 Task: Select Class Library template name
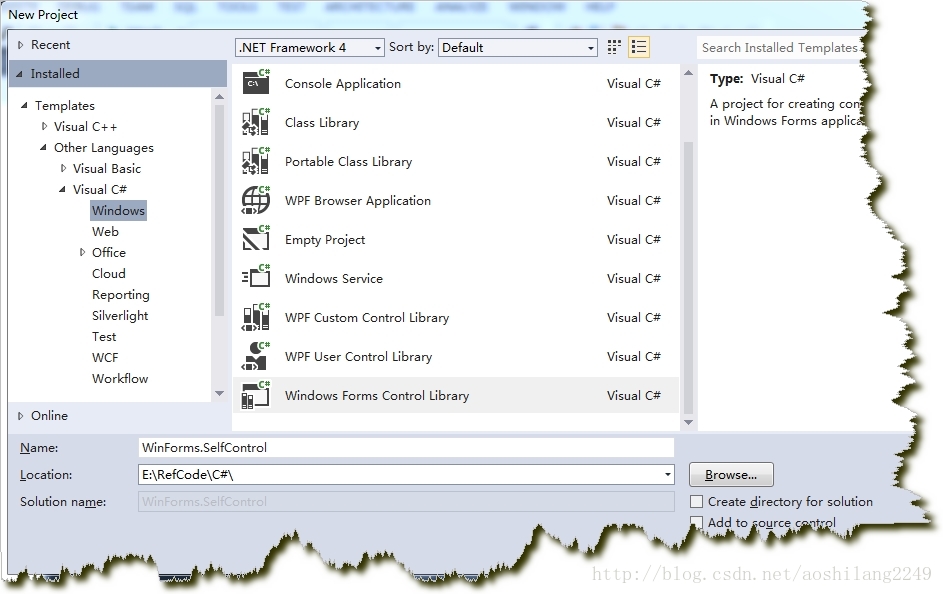[x=322, y=123]
